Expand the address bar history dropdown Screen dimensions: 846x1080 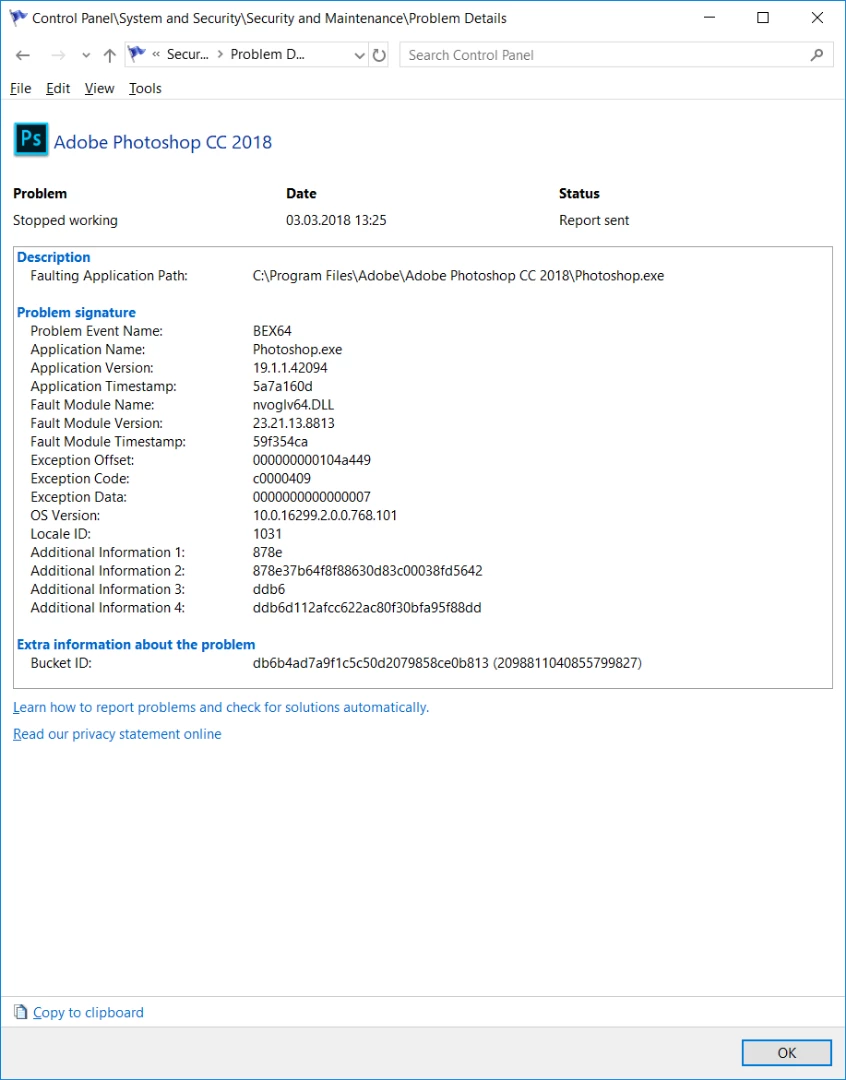point(359,56)
